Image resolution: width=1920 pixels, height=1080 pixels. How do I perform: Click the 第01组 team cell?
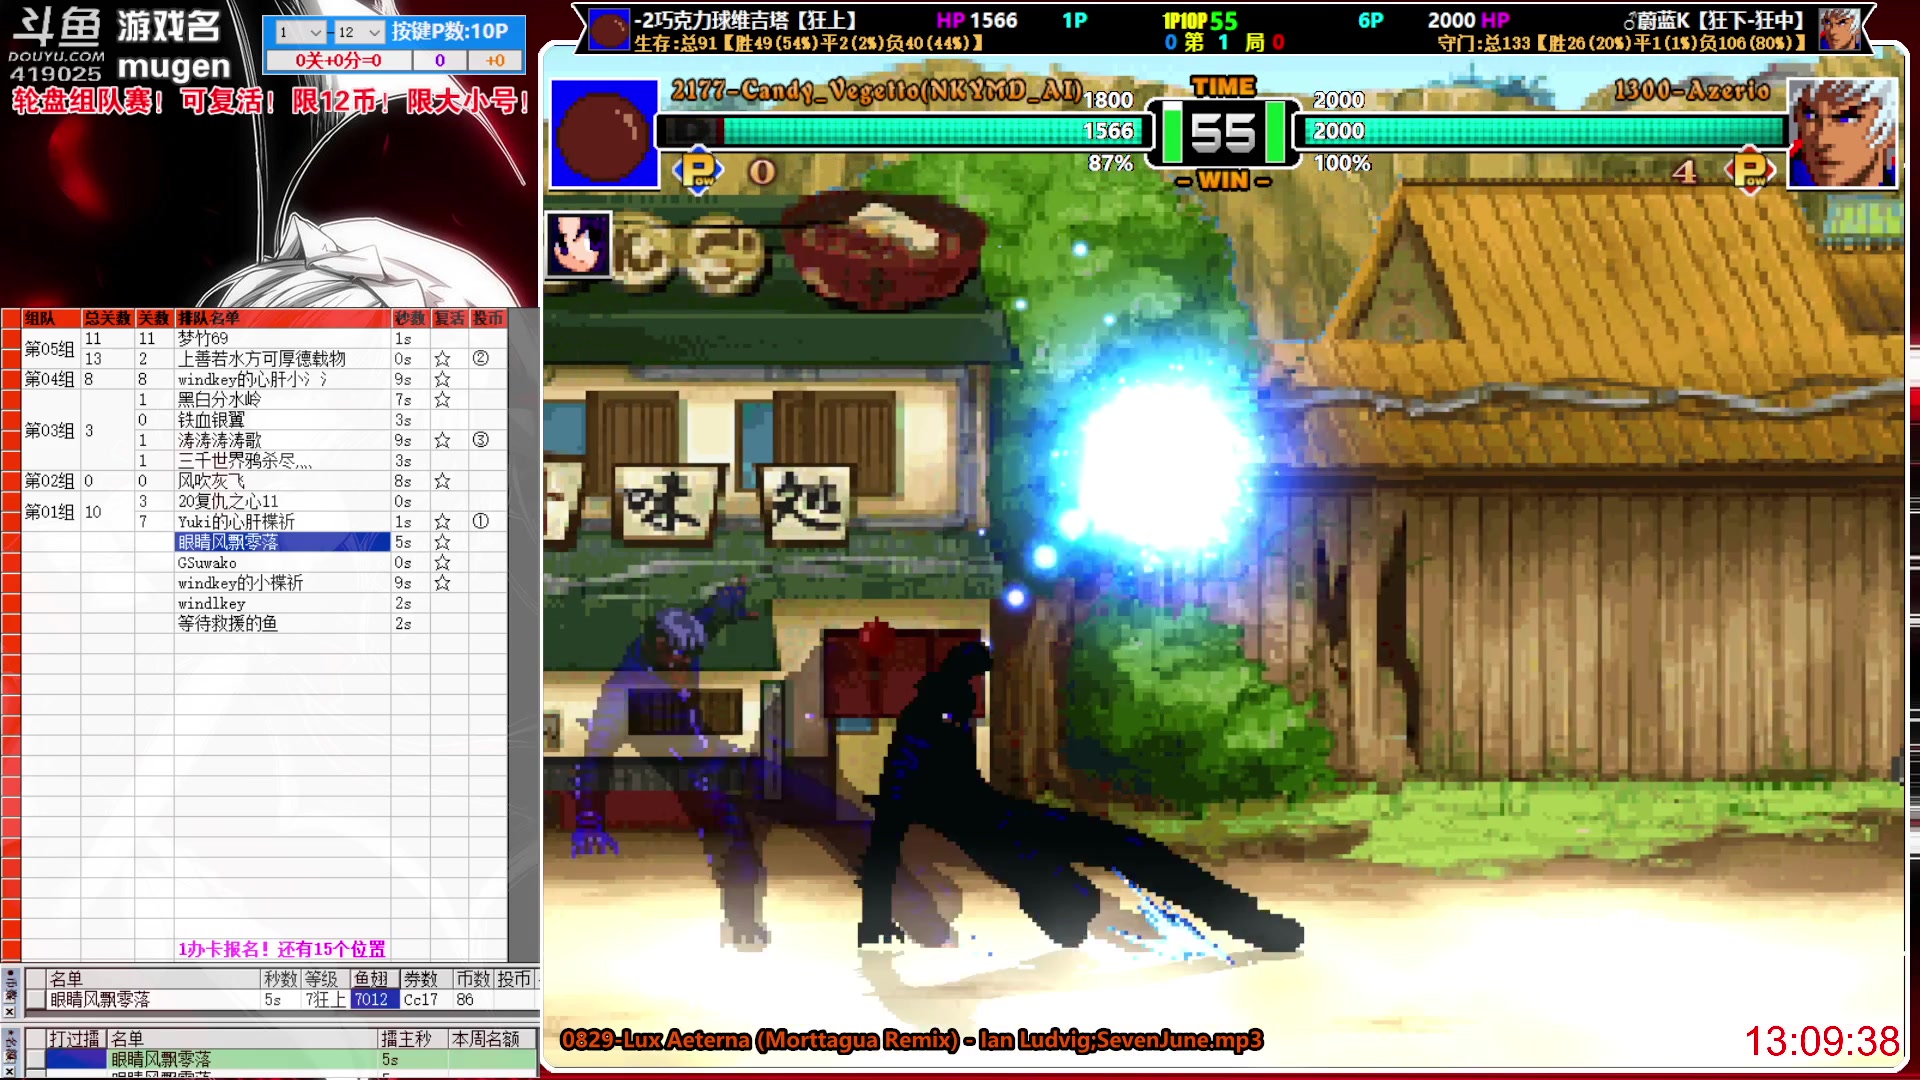coord(50,512)
